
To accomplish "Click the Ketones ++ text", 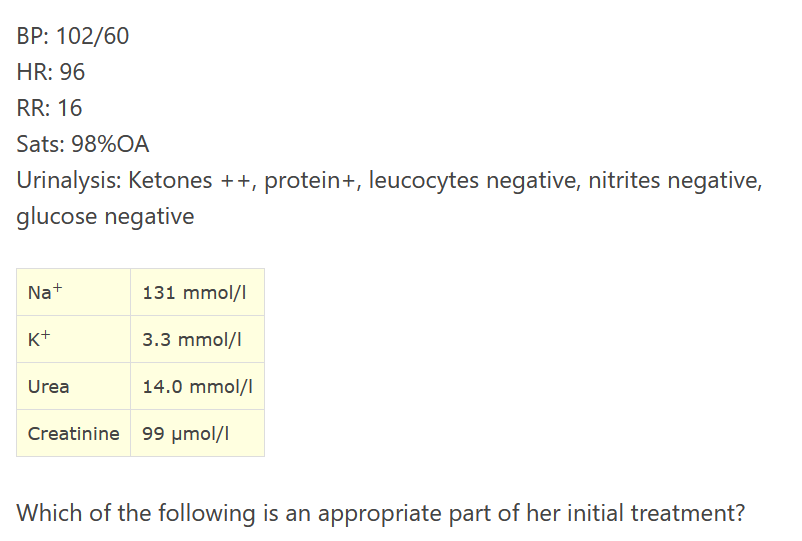I will tap(189, 181).
